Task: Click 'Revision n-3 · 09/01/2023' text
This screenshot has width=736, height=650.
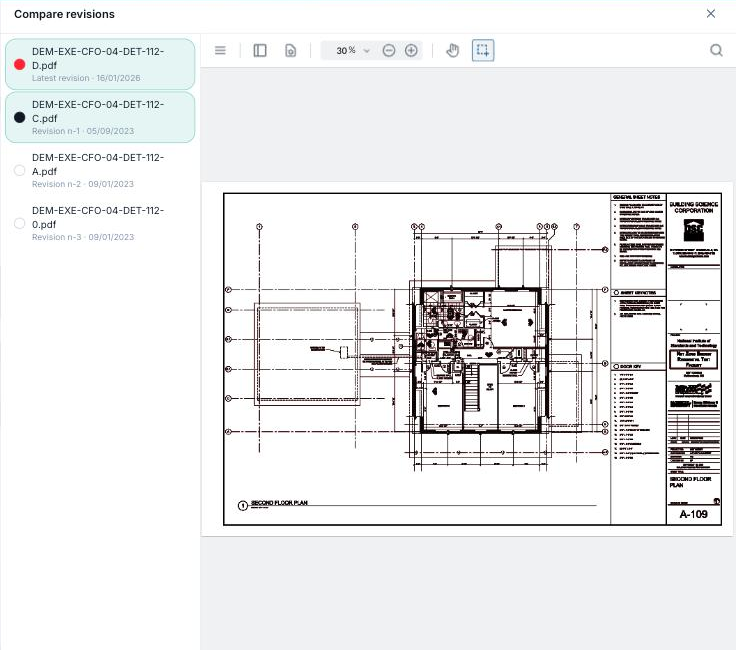Action: point(83,237)
